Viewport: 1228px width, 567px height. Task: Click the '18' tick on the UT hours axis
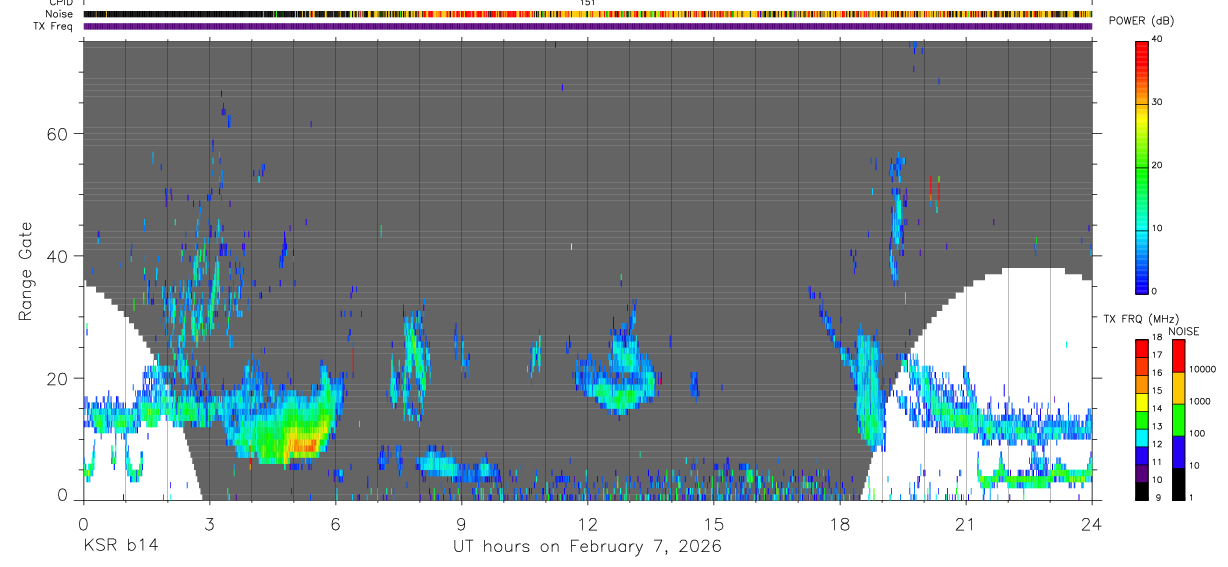point(840,523)
